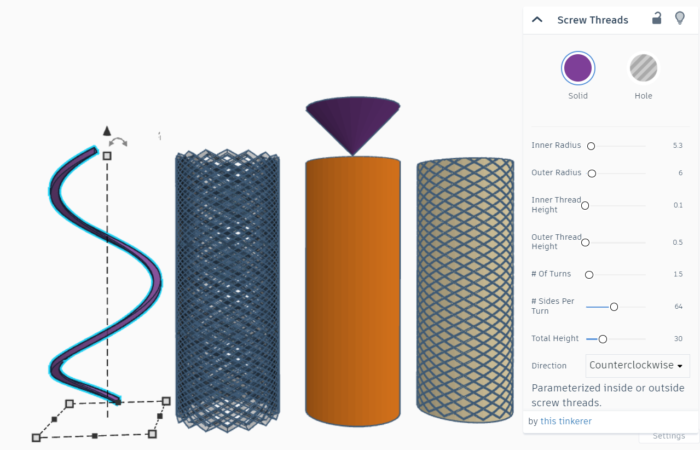The image size is (700, 450).
Task: Click the description 'Parameterized inside or outside screw threads.'
Action: tap(608, 395)
